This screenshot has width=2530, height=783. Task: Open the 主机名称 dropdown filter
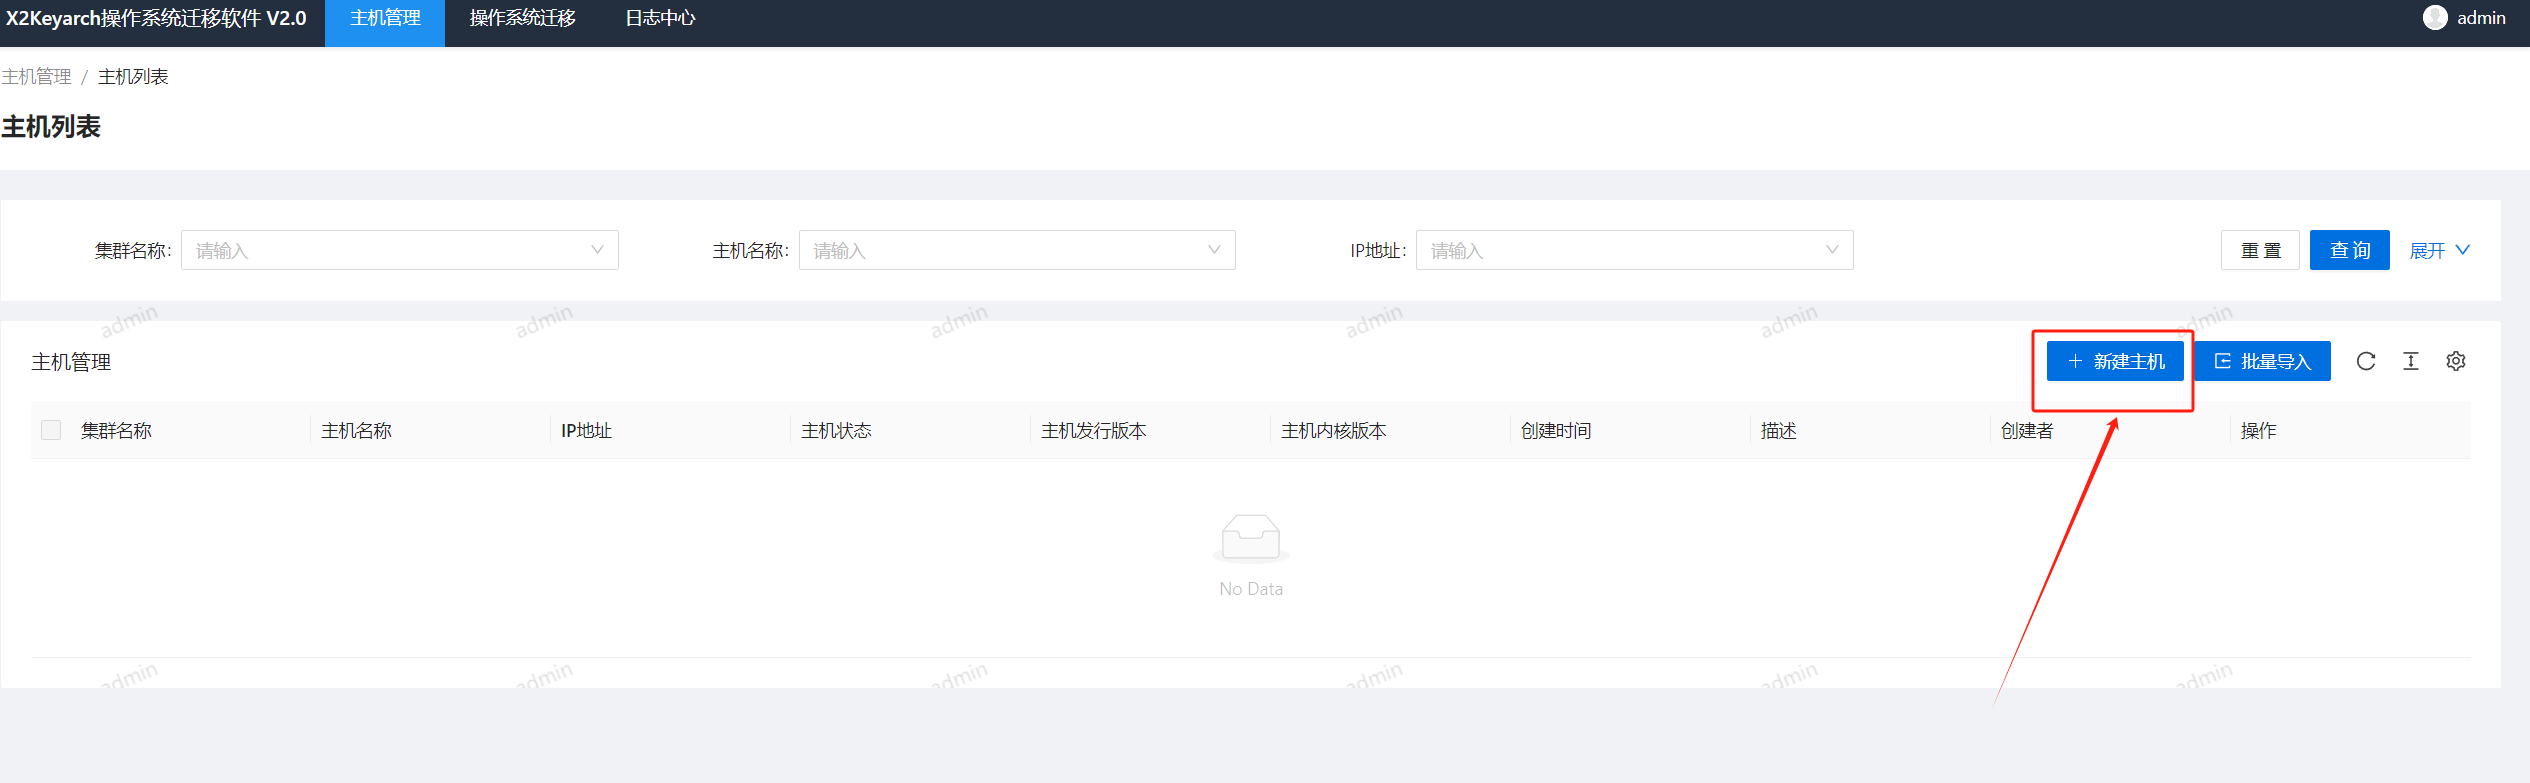coord(1016,250)
